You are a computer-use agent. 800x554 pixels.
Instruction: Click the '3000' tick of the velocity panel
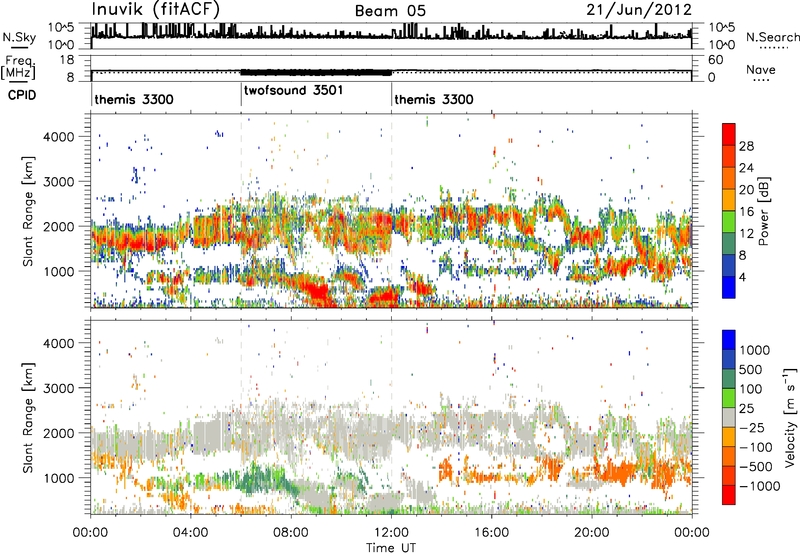59,388
